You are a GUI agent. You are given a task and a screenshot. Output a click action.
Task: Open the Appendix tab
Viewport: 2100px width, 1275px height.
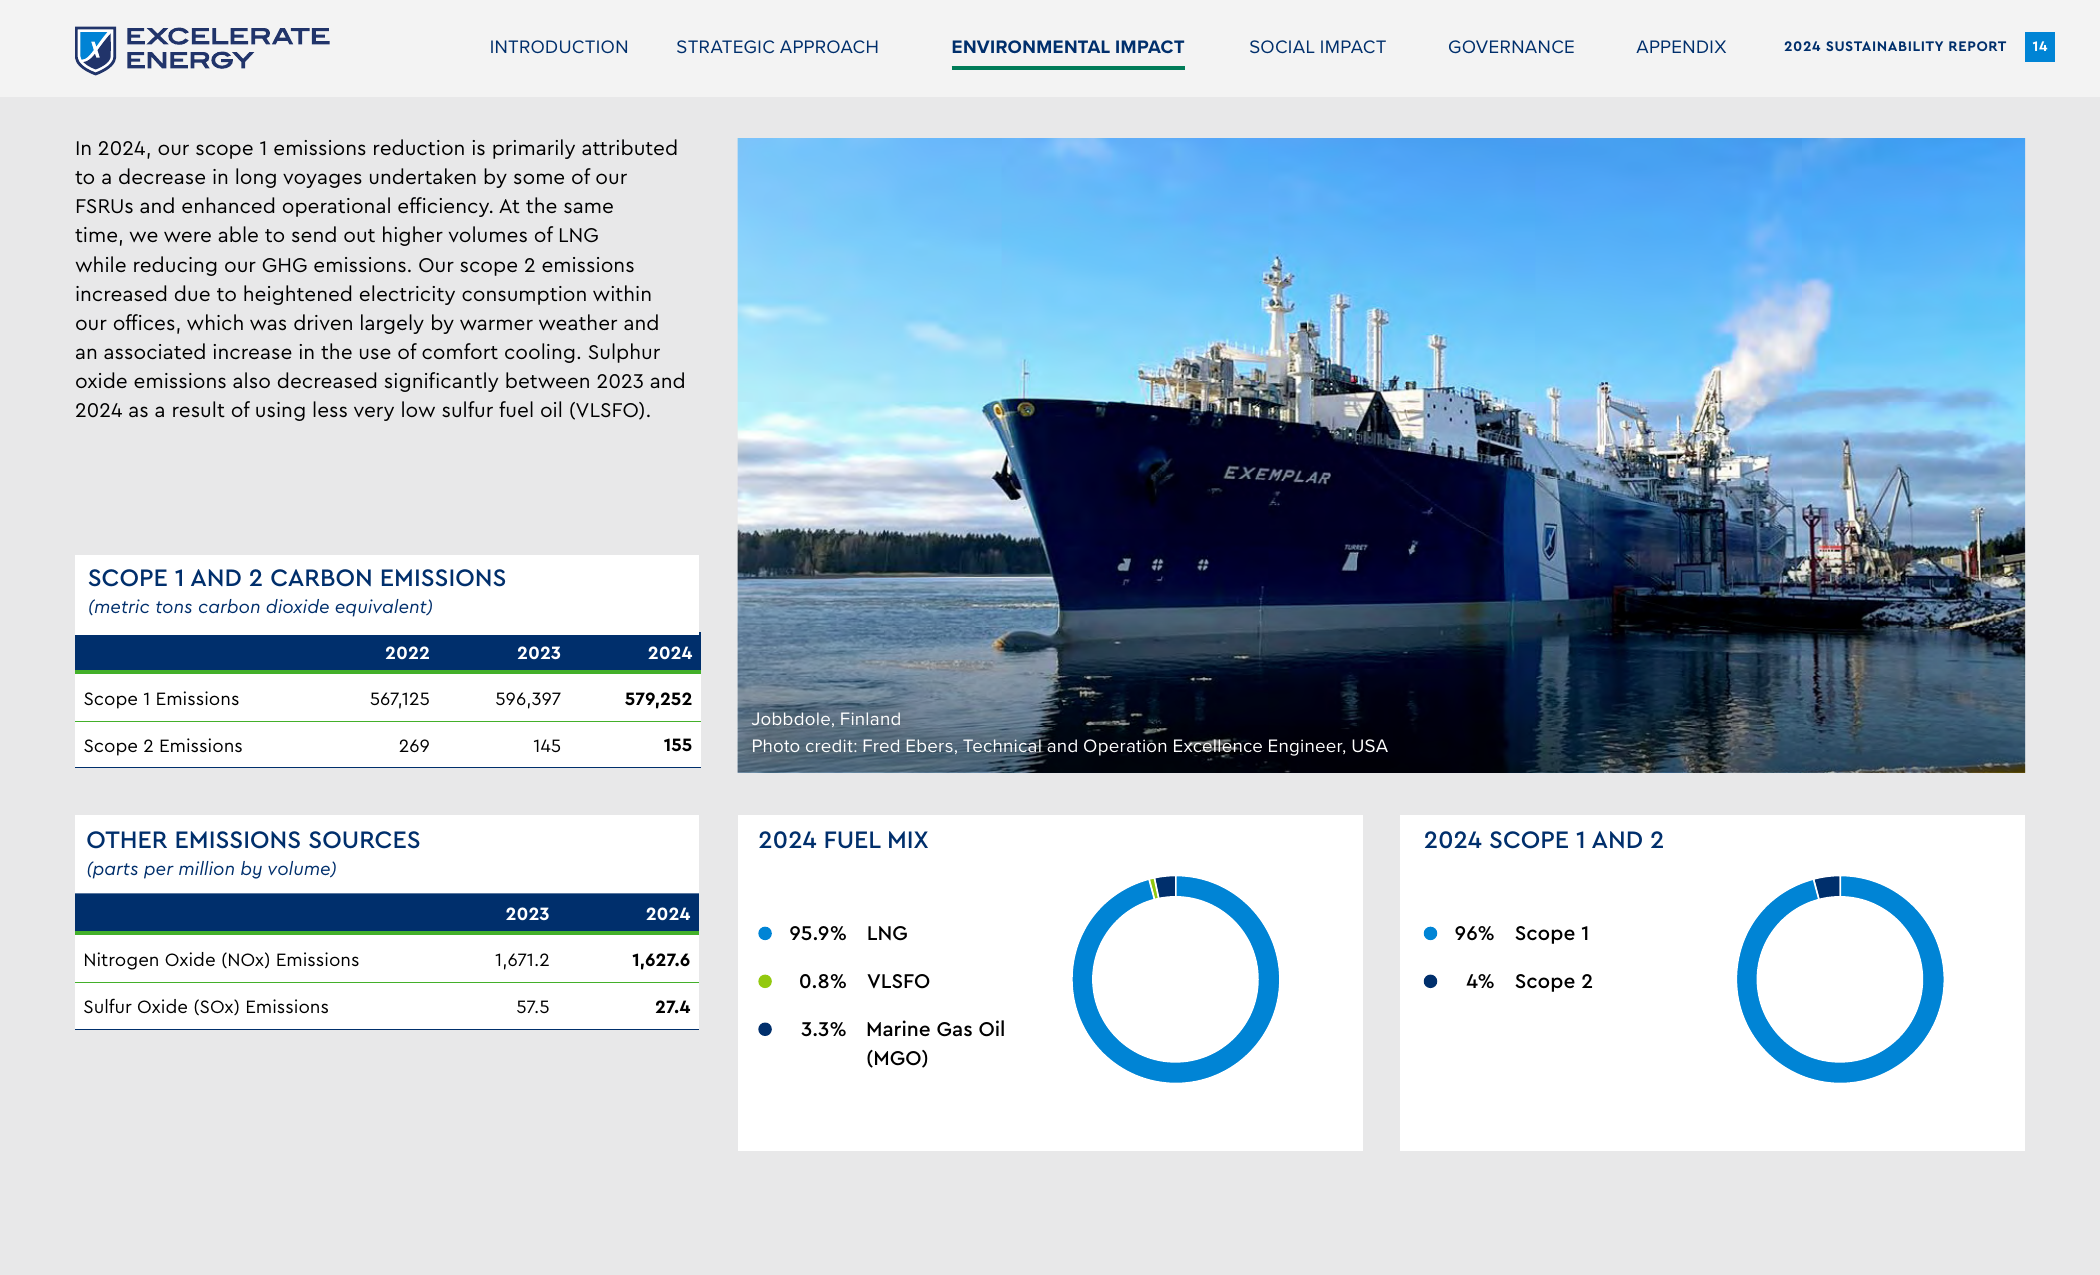click(1681, 47)
